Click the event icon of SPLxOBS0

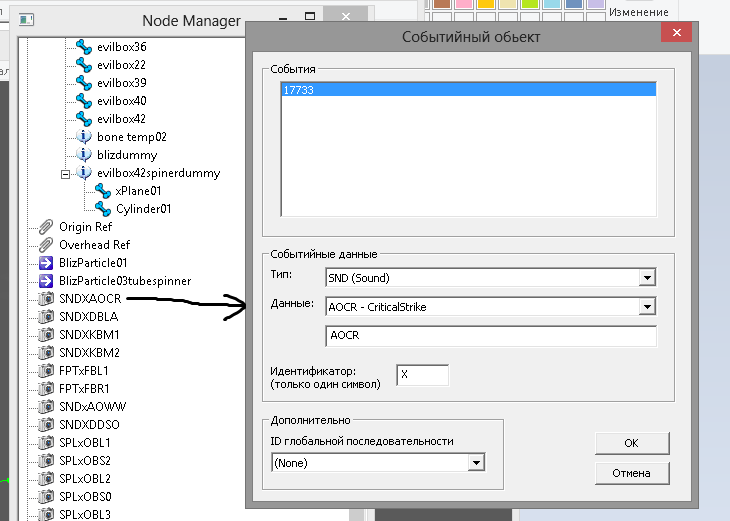click(46, 496)
